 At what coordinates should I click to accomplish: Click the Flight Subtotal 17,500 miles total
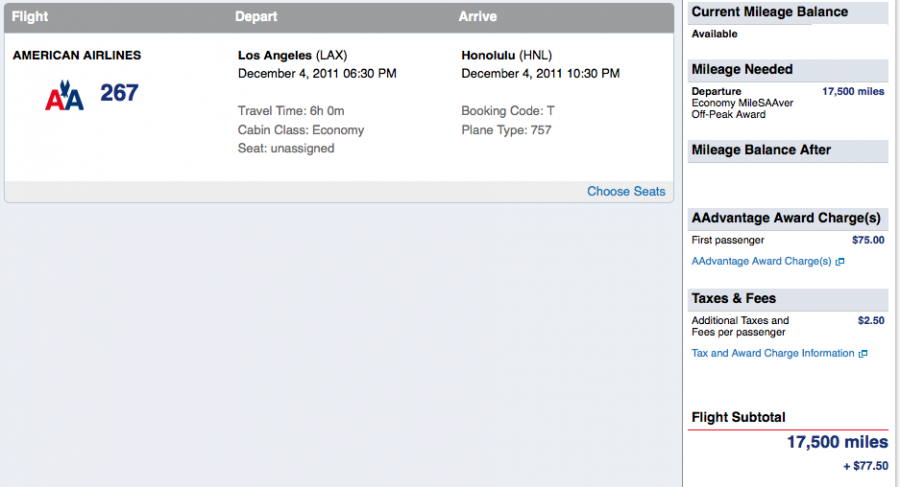point(837,442)
